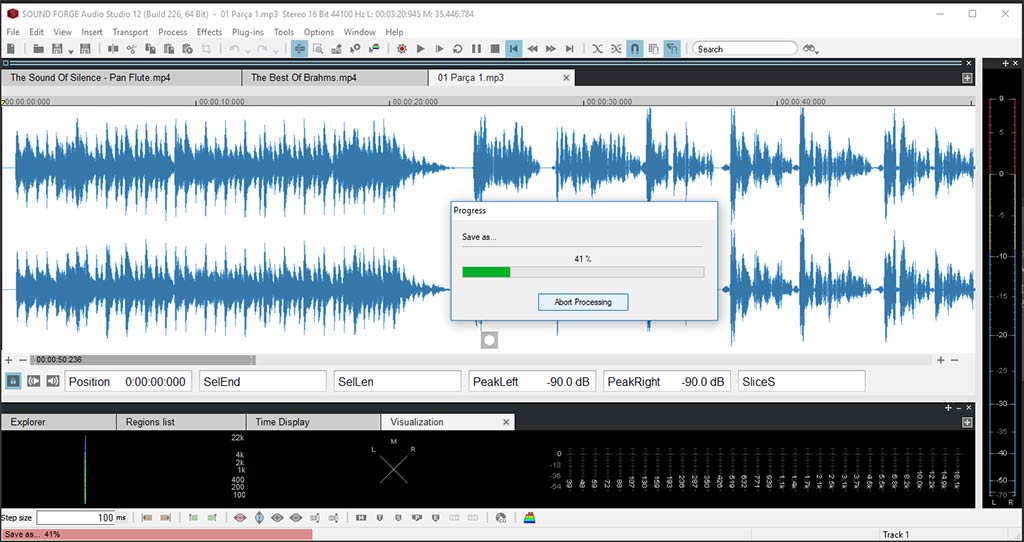Screen dimensions: 1024x542
Task: Copy selection with copy icon
Action: (150, 49)
